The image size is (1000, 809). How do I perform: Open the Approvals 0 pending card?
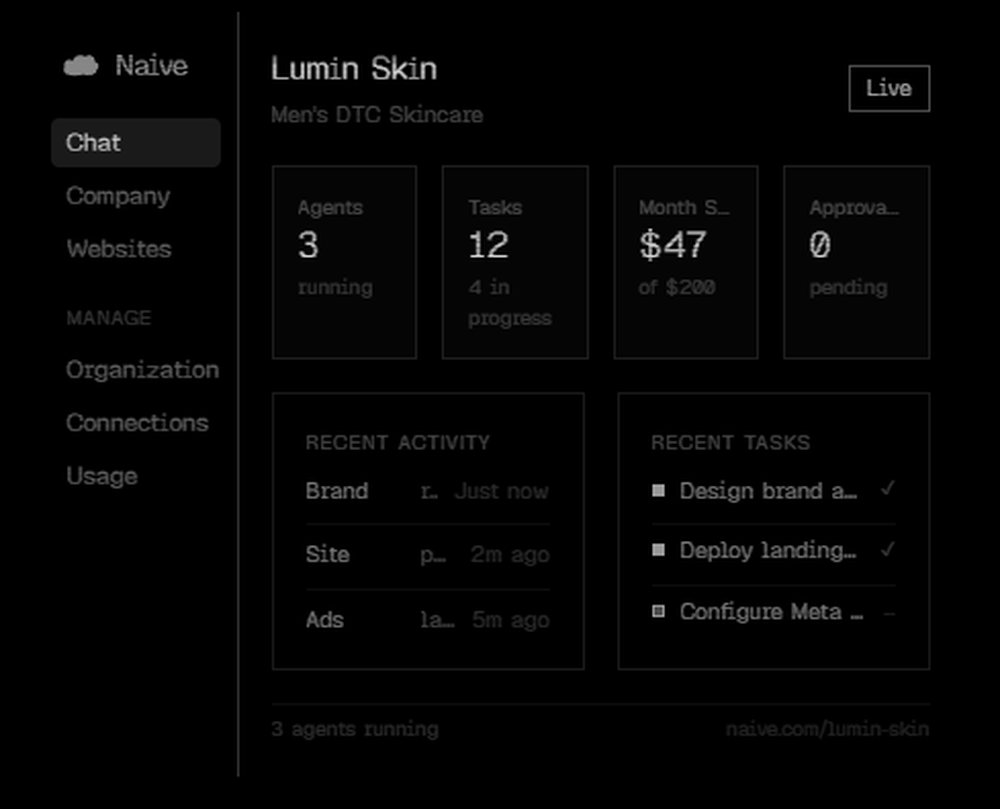tap(857, 262)
